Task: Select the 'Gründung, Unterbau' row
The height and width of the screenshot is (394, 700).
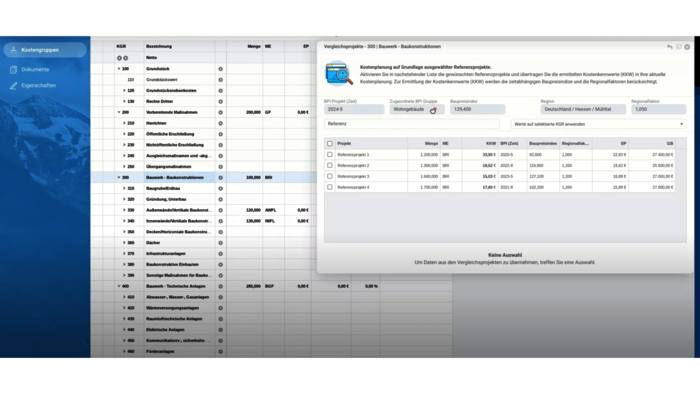Action: click(x=166, y=199)
